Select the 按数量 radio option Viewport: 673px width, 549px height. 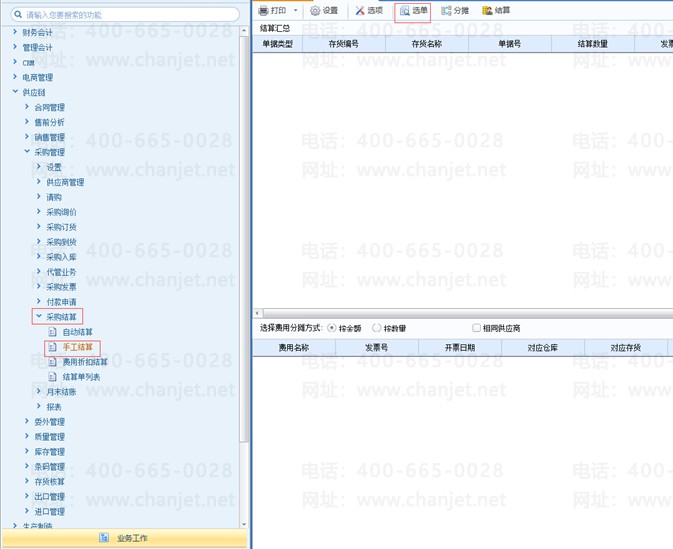click(x=376, y=328)
